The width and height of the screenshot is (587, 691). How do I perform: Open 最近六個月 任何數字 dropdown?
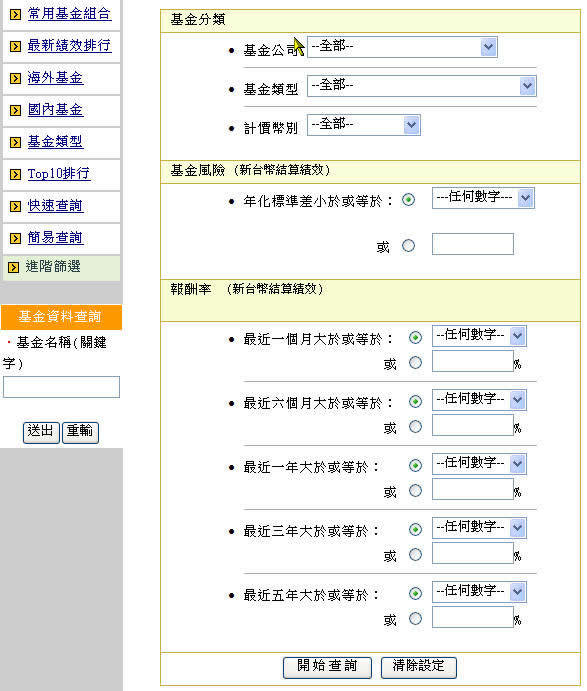479,400
